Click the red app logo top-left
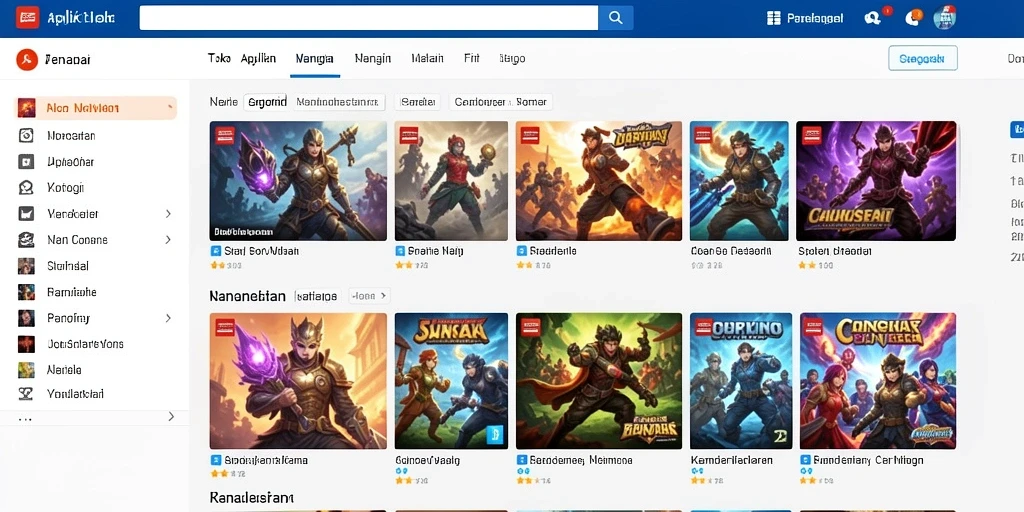 click(x=27, y=18)
